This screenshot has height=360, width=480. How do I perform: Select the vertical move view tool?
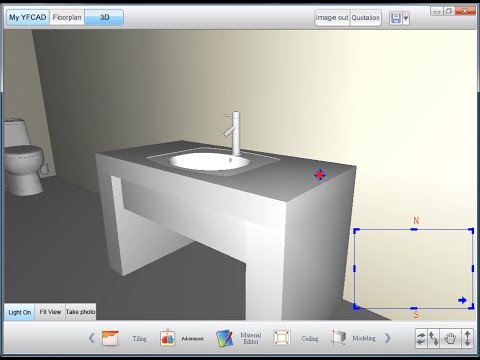[467, 338]
